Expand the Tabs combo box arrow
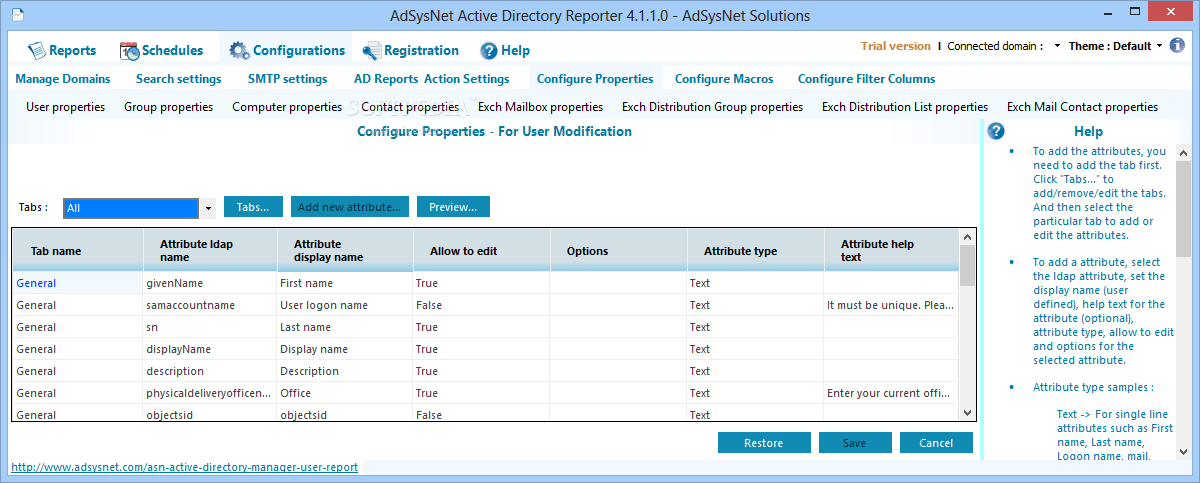1200x483 pixels. [208, 208]
